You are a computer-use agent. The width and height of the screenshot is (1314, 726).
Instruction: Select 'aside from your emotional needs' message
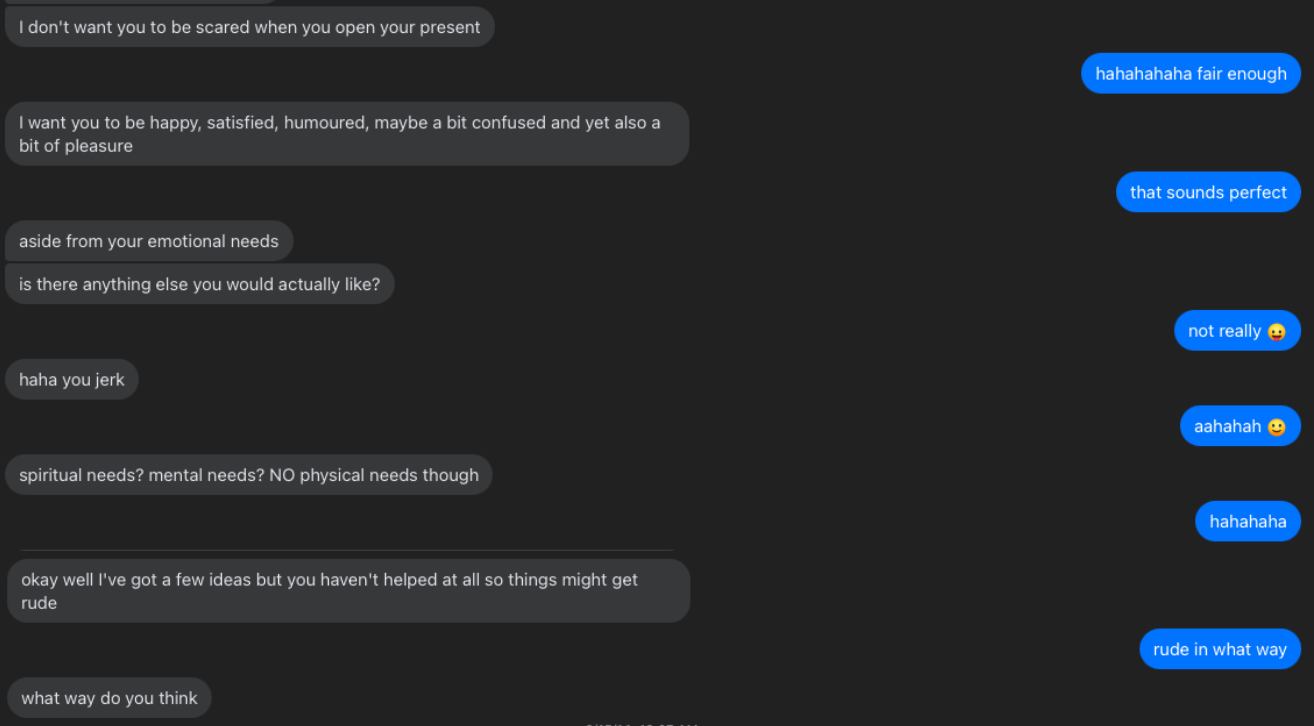(149, 241)
